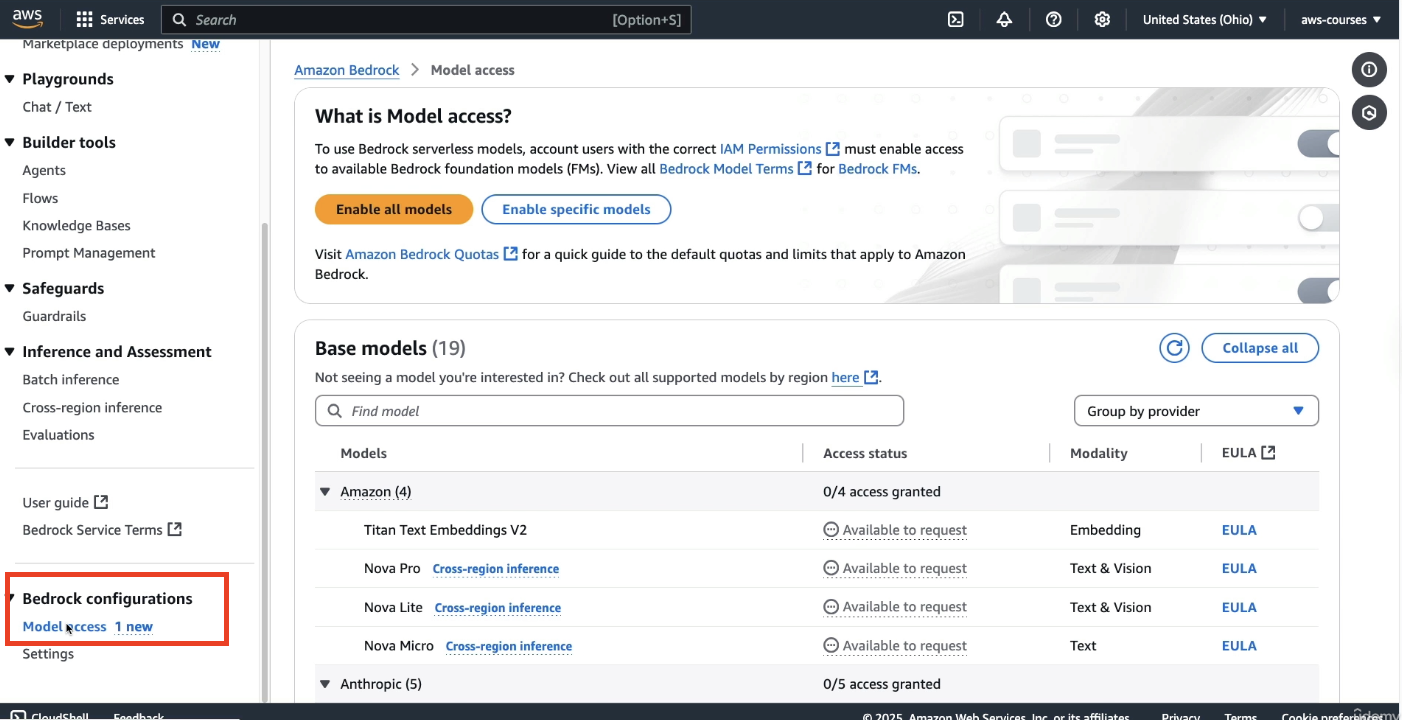This screenshot has height=720, width=1402.
Task: Click the sidebar vertical scrollbar
Action: tap(264, 460)
